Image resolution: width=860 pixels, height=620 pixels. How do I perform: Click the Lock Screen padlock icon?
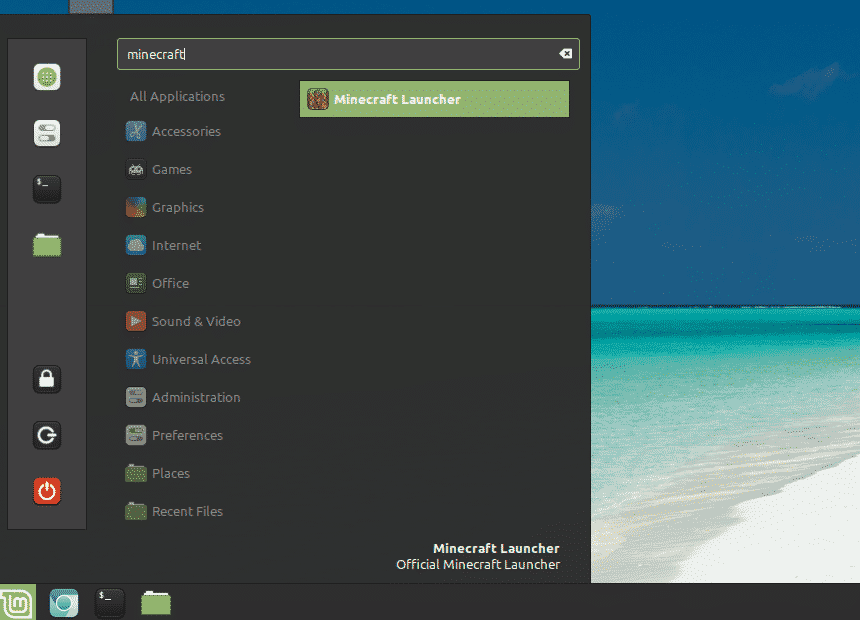pos(47,379)
